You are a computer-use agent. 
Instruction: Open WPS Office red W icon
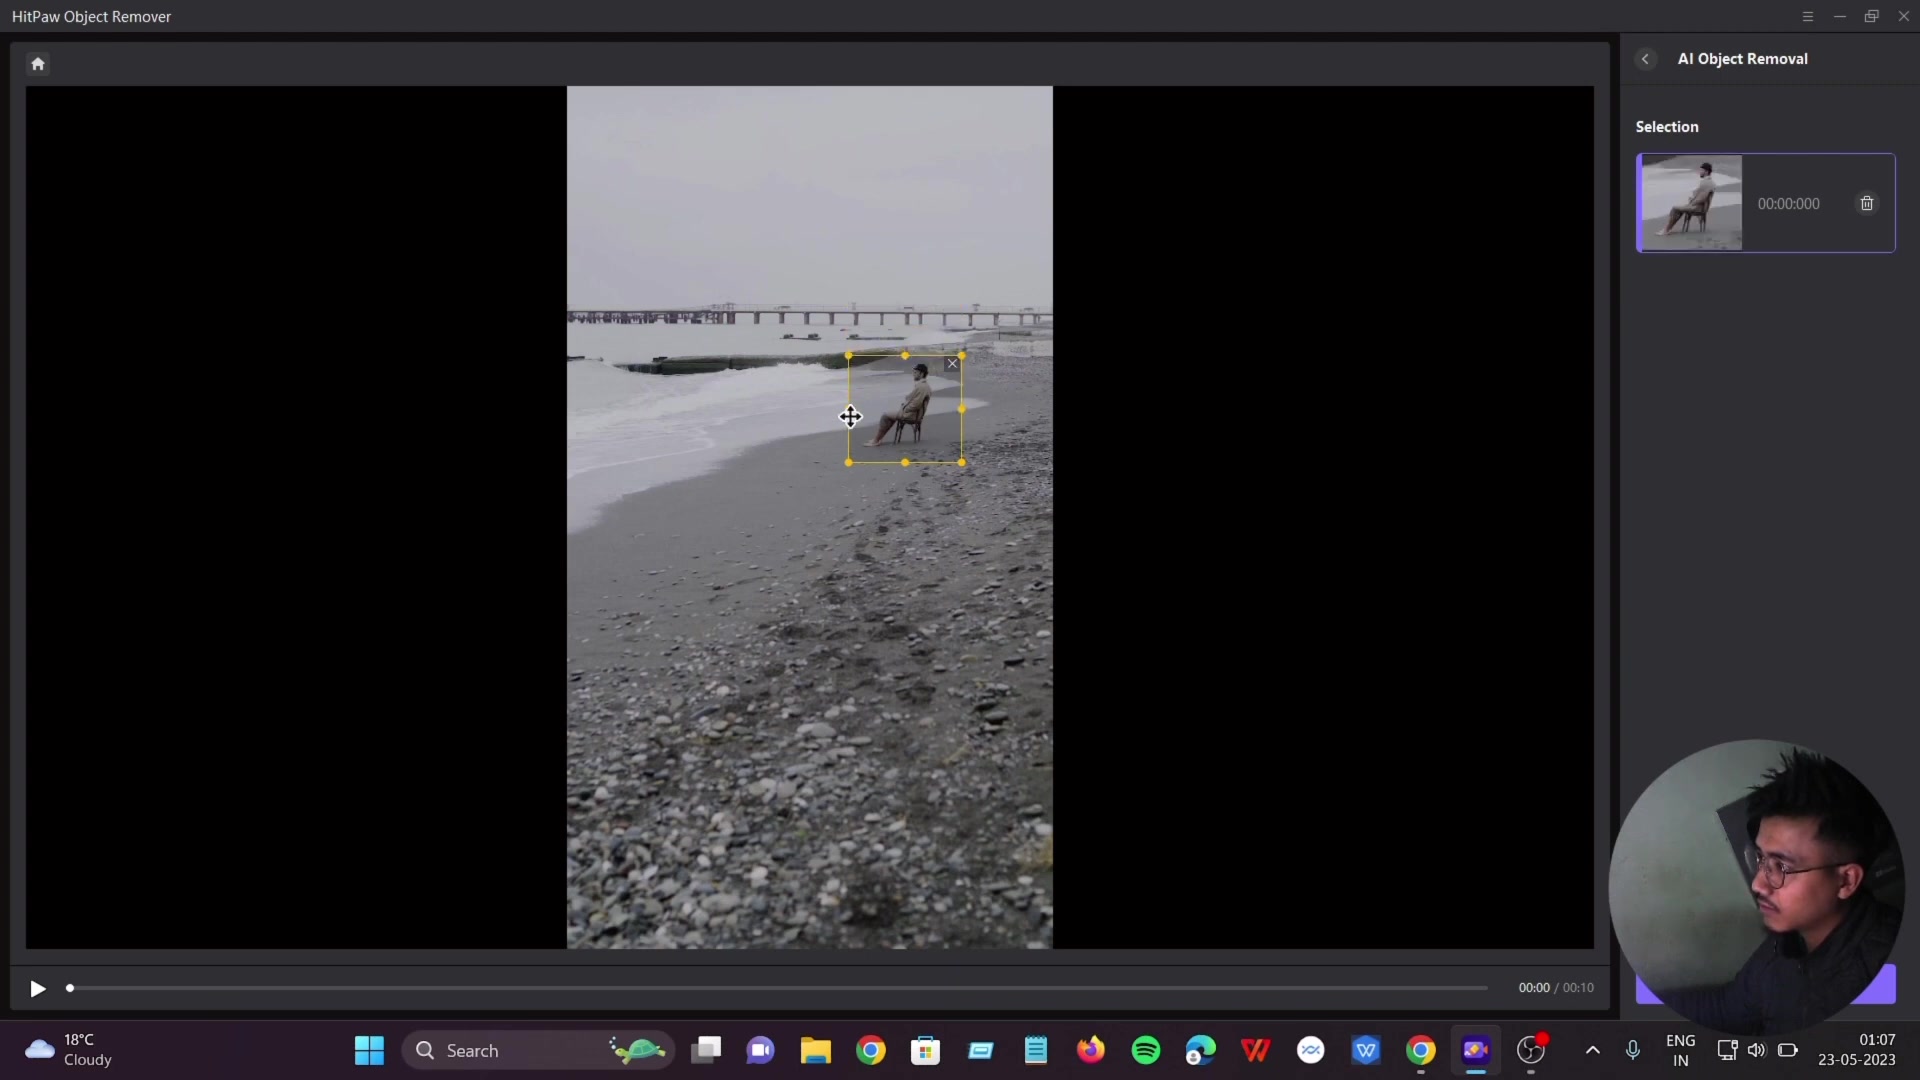pyautogui.click(x=1256, y=1050)
